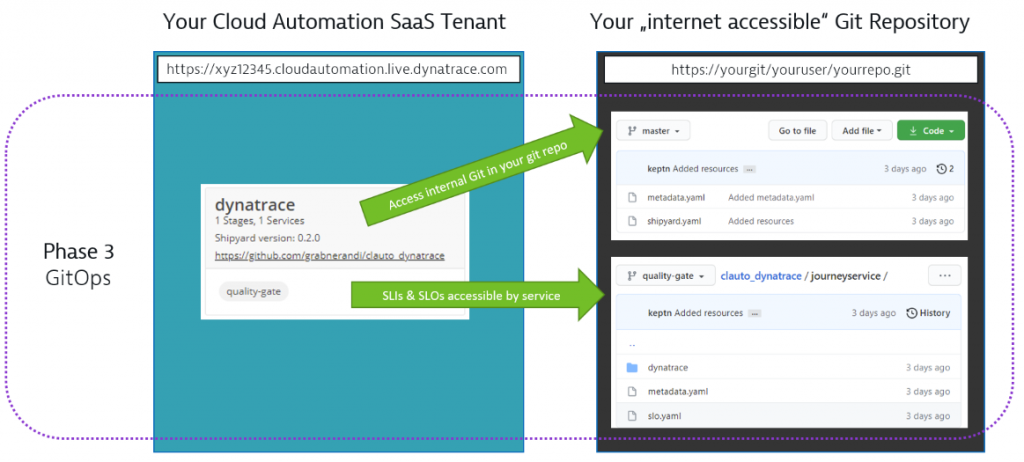Open shipyard.yaml file
Viewport: 1024px width, 462px height.
pos(674,221)
